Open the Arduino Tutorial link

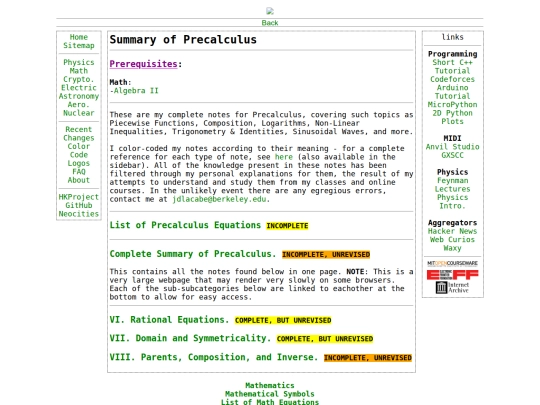(452, 92)
